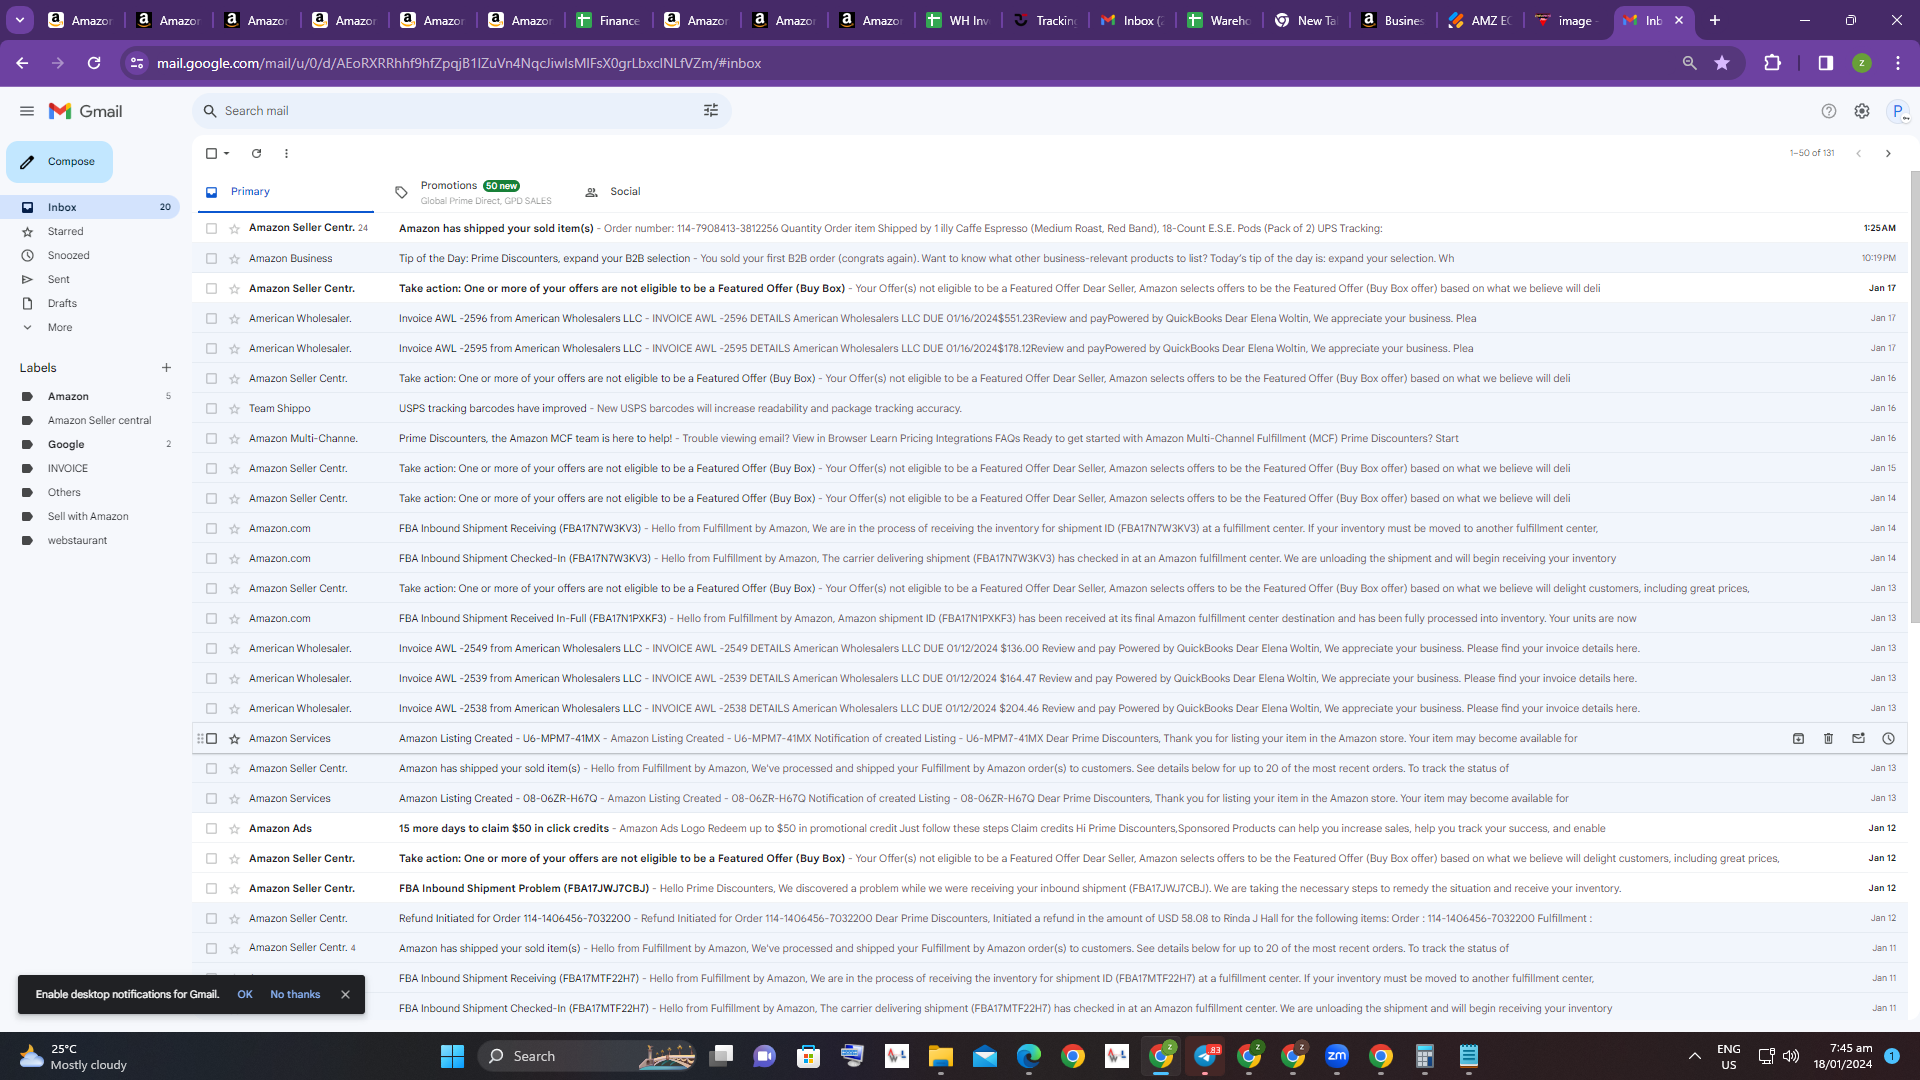Compose a new email

60,162
